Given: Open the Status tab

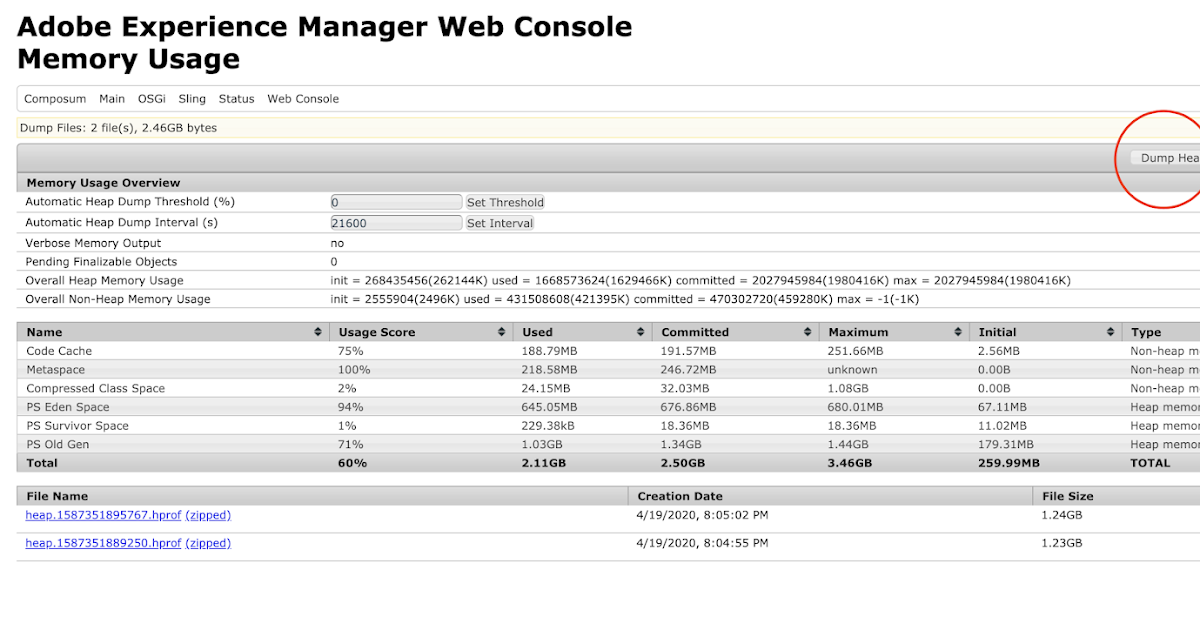Looking at the screenshot, I should point(236,98).
